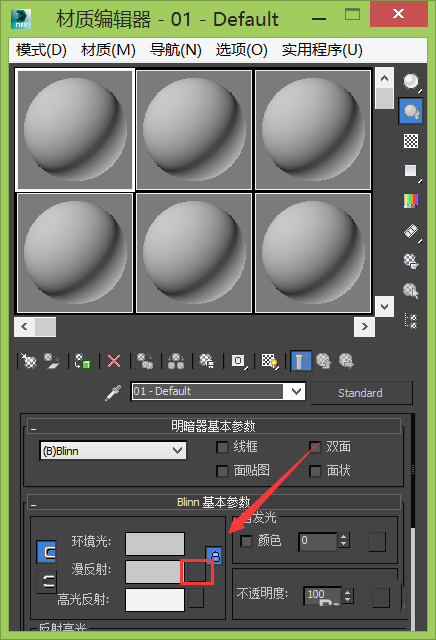Enable the 双面 checkbox
436x640 pixels.
315,447
